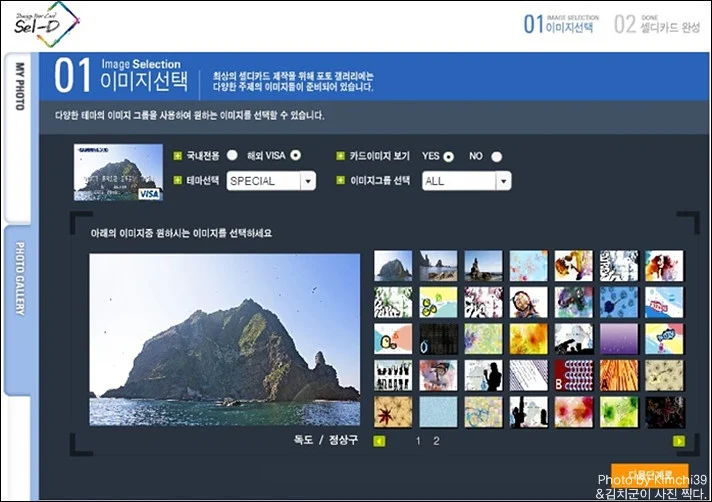Go to next thumbnail page with green right arrow

[x=679, y=441]
